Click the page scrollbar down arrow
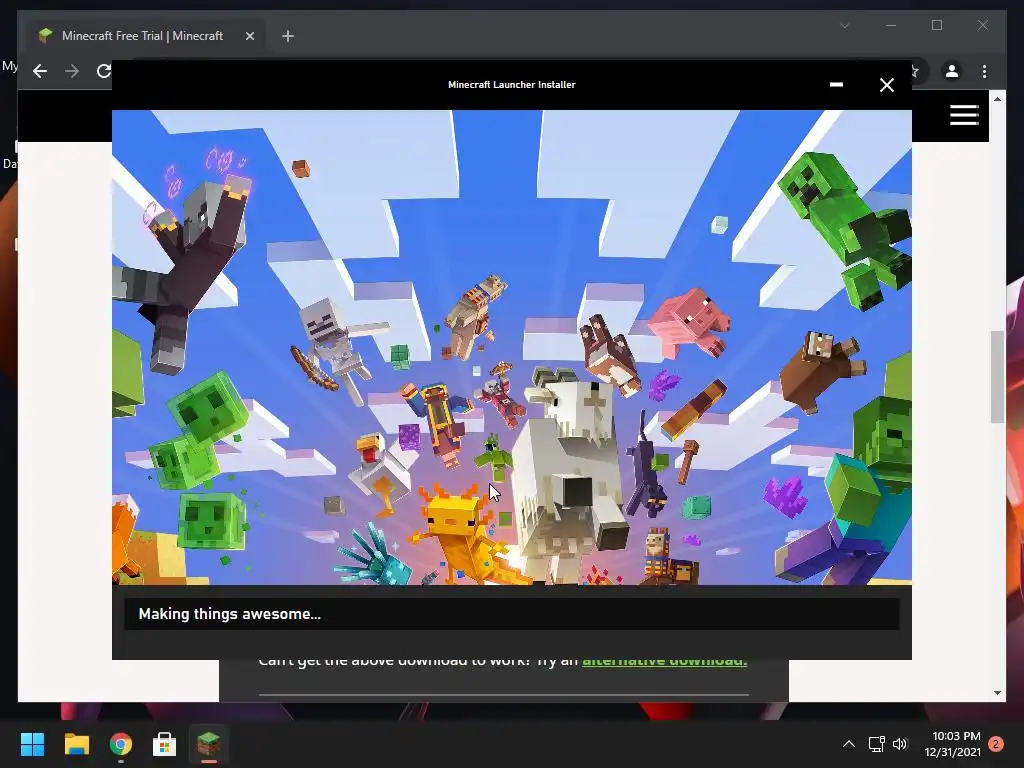Screen dimensions: 1024x768 (x=997, y=693)
